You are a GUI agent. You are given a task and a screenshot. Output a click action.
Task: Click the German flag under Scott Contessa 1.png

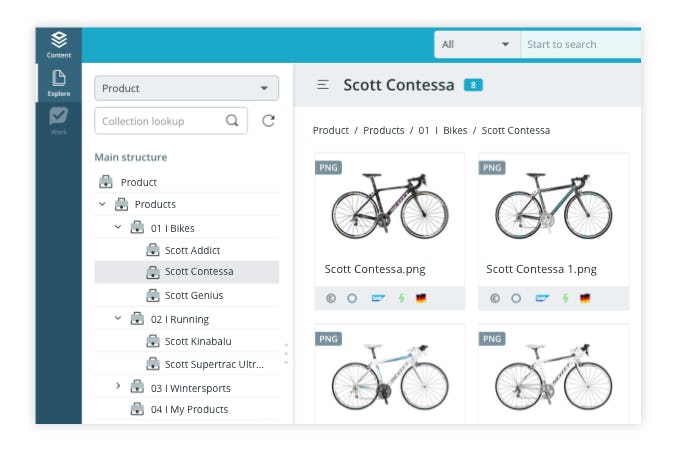pos(585,298)
